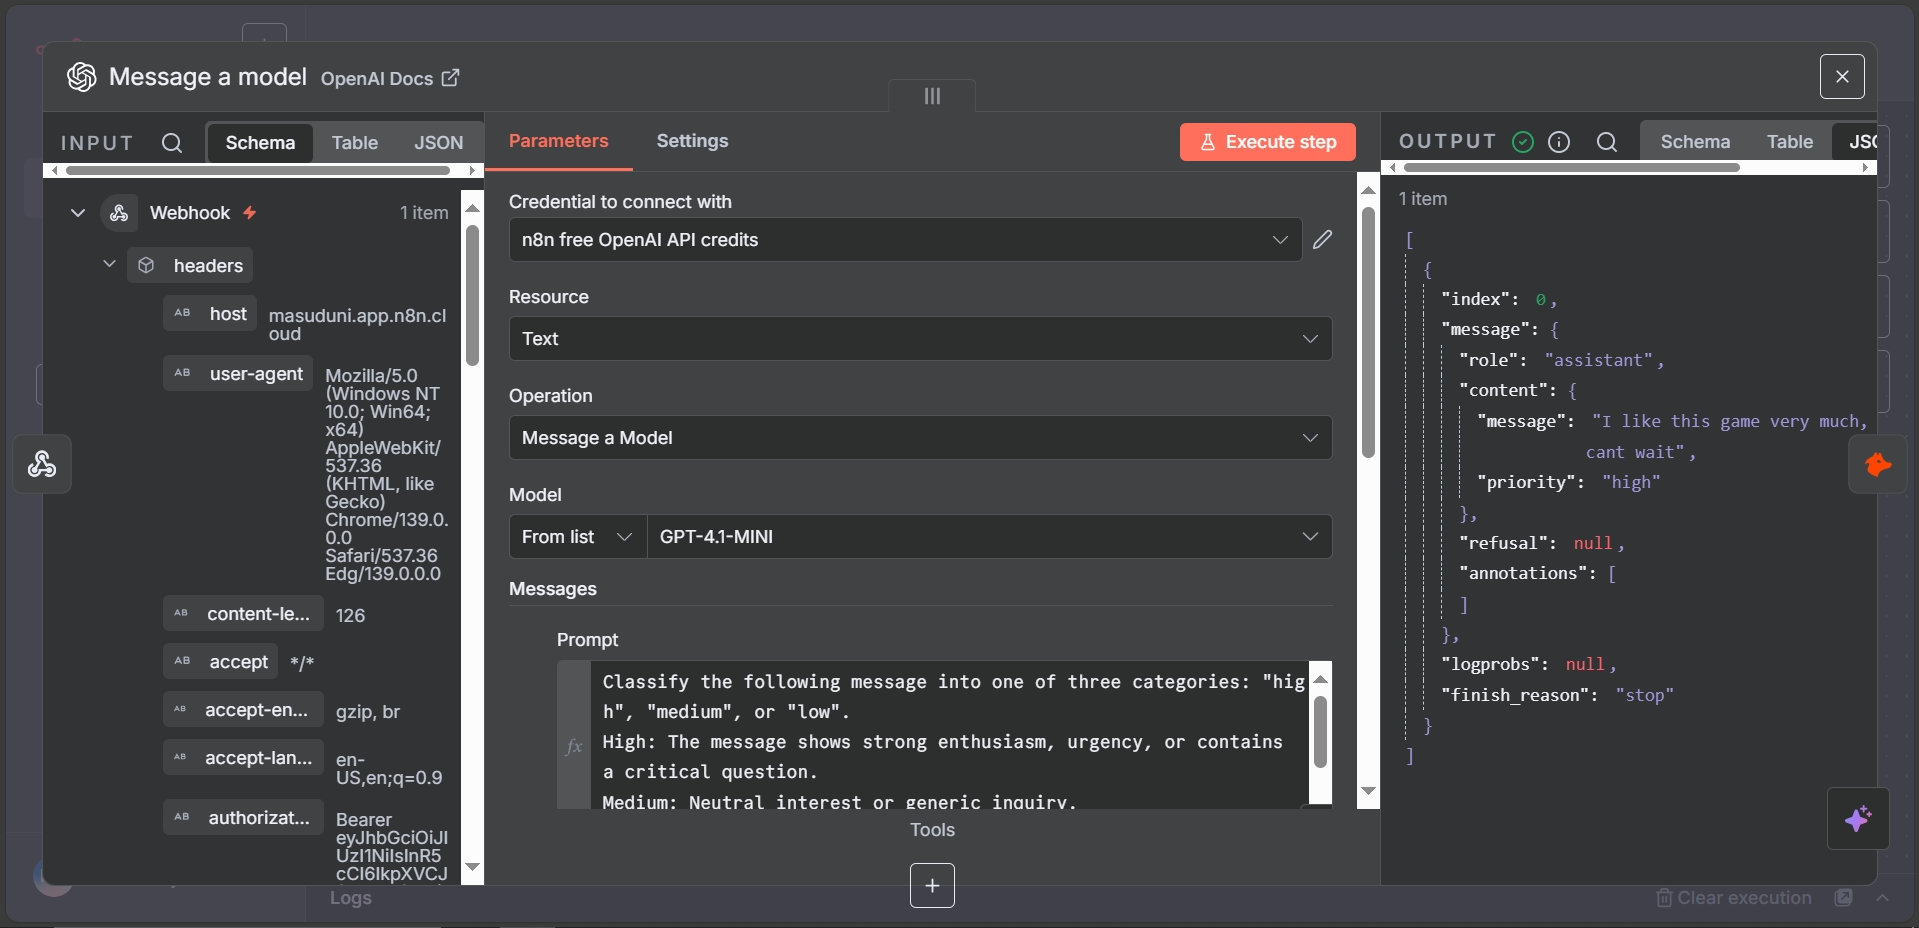Switch output view to Schema

(1695, 142)
